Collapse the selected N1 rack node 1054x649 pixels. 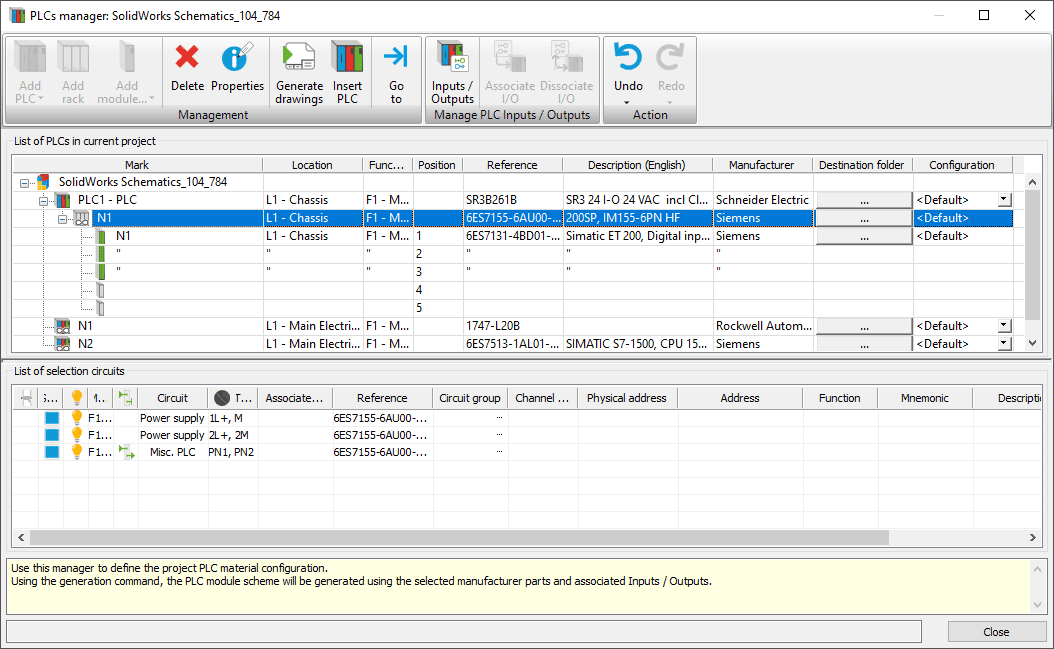coord(63,219)
